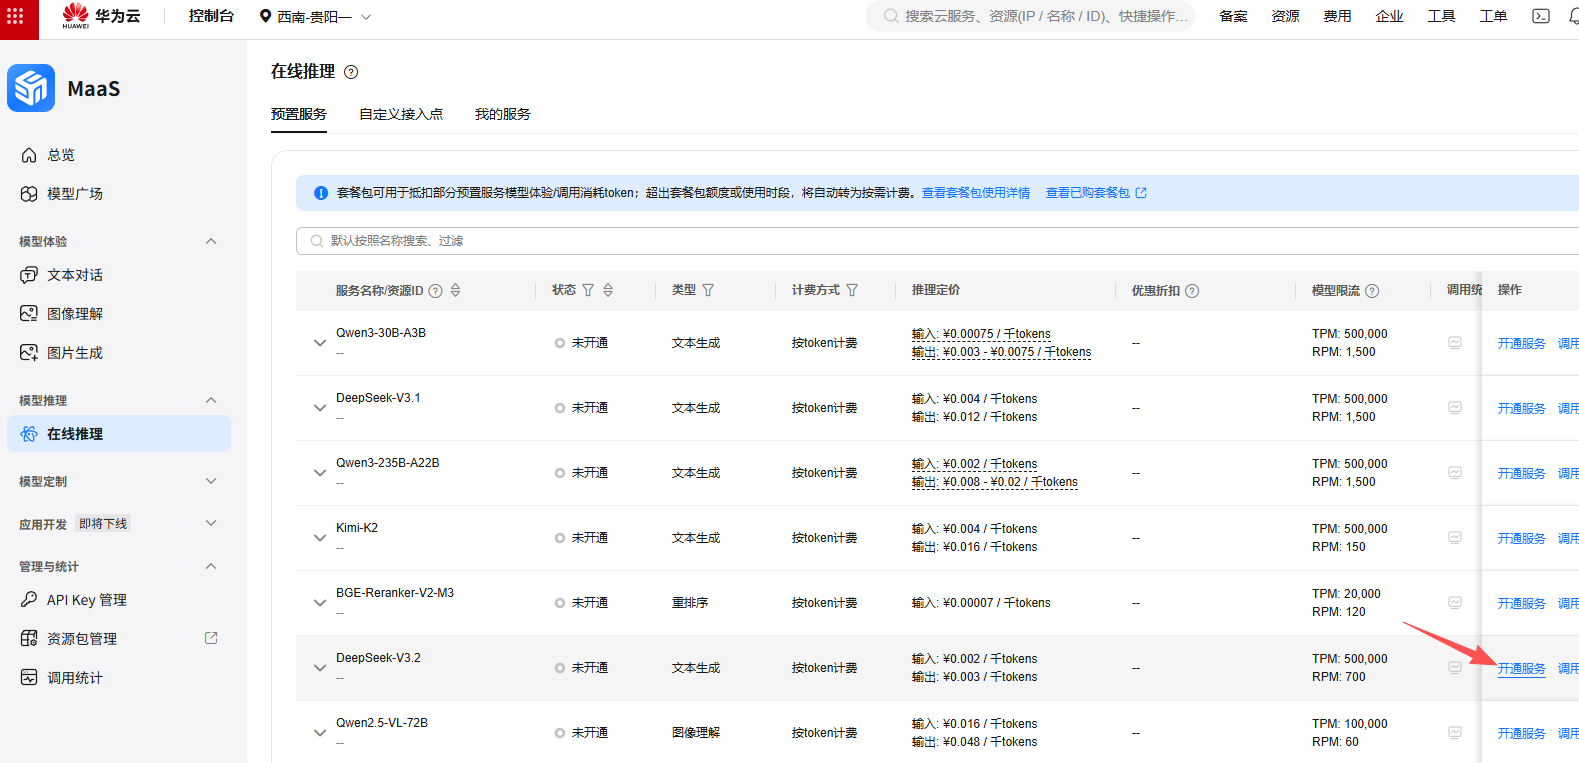Click 开通服务 for Qwen3-30B-A3B
The image size is (1579, 763).
click(1521, 343)
